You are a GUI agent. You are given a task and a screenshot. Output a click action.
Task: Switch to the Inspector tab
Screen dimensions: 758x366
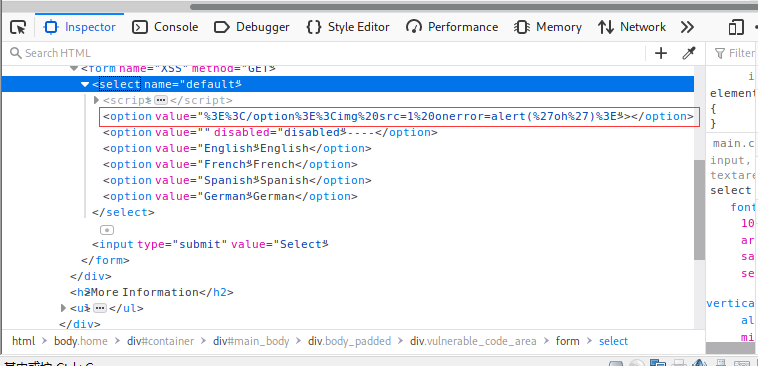pos(80,27)
